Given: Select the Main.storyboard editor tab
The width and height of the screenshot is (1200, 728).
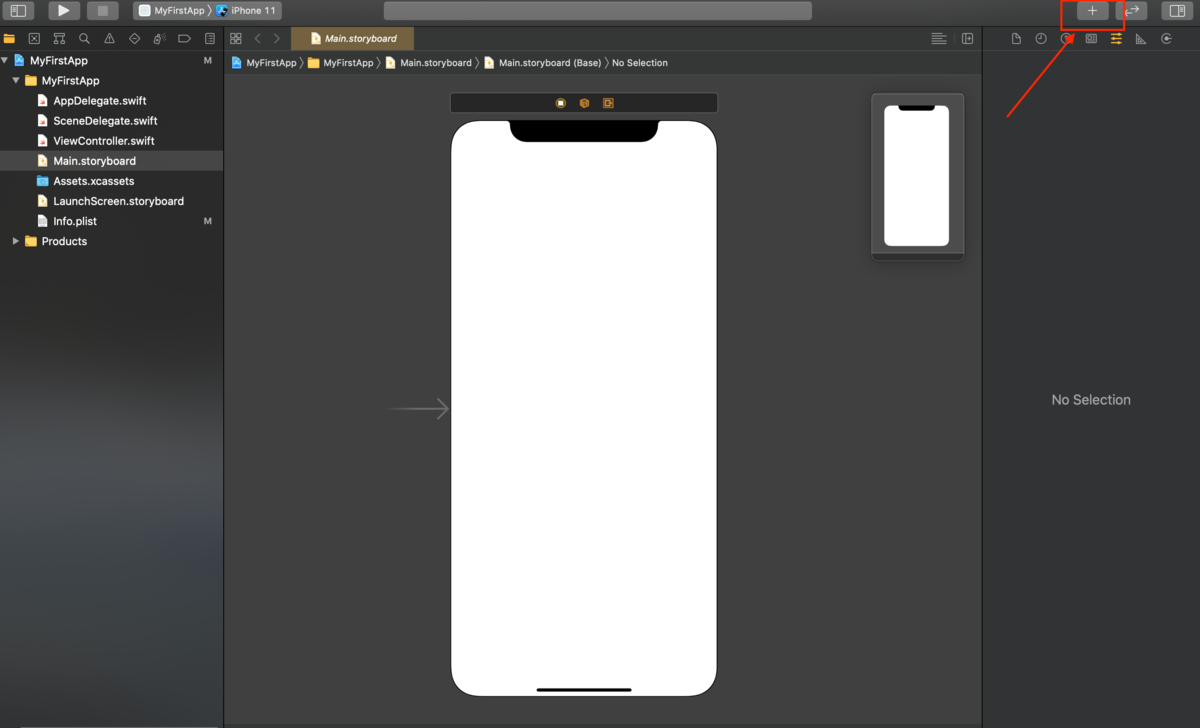Looking at the screenshot, I should coord(352,39).
